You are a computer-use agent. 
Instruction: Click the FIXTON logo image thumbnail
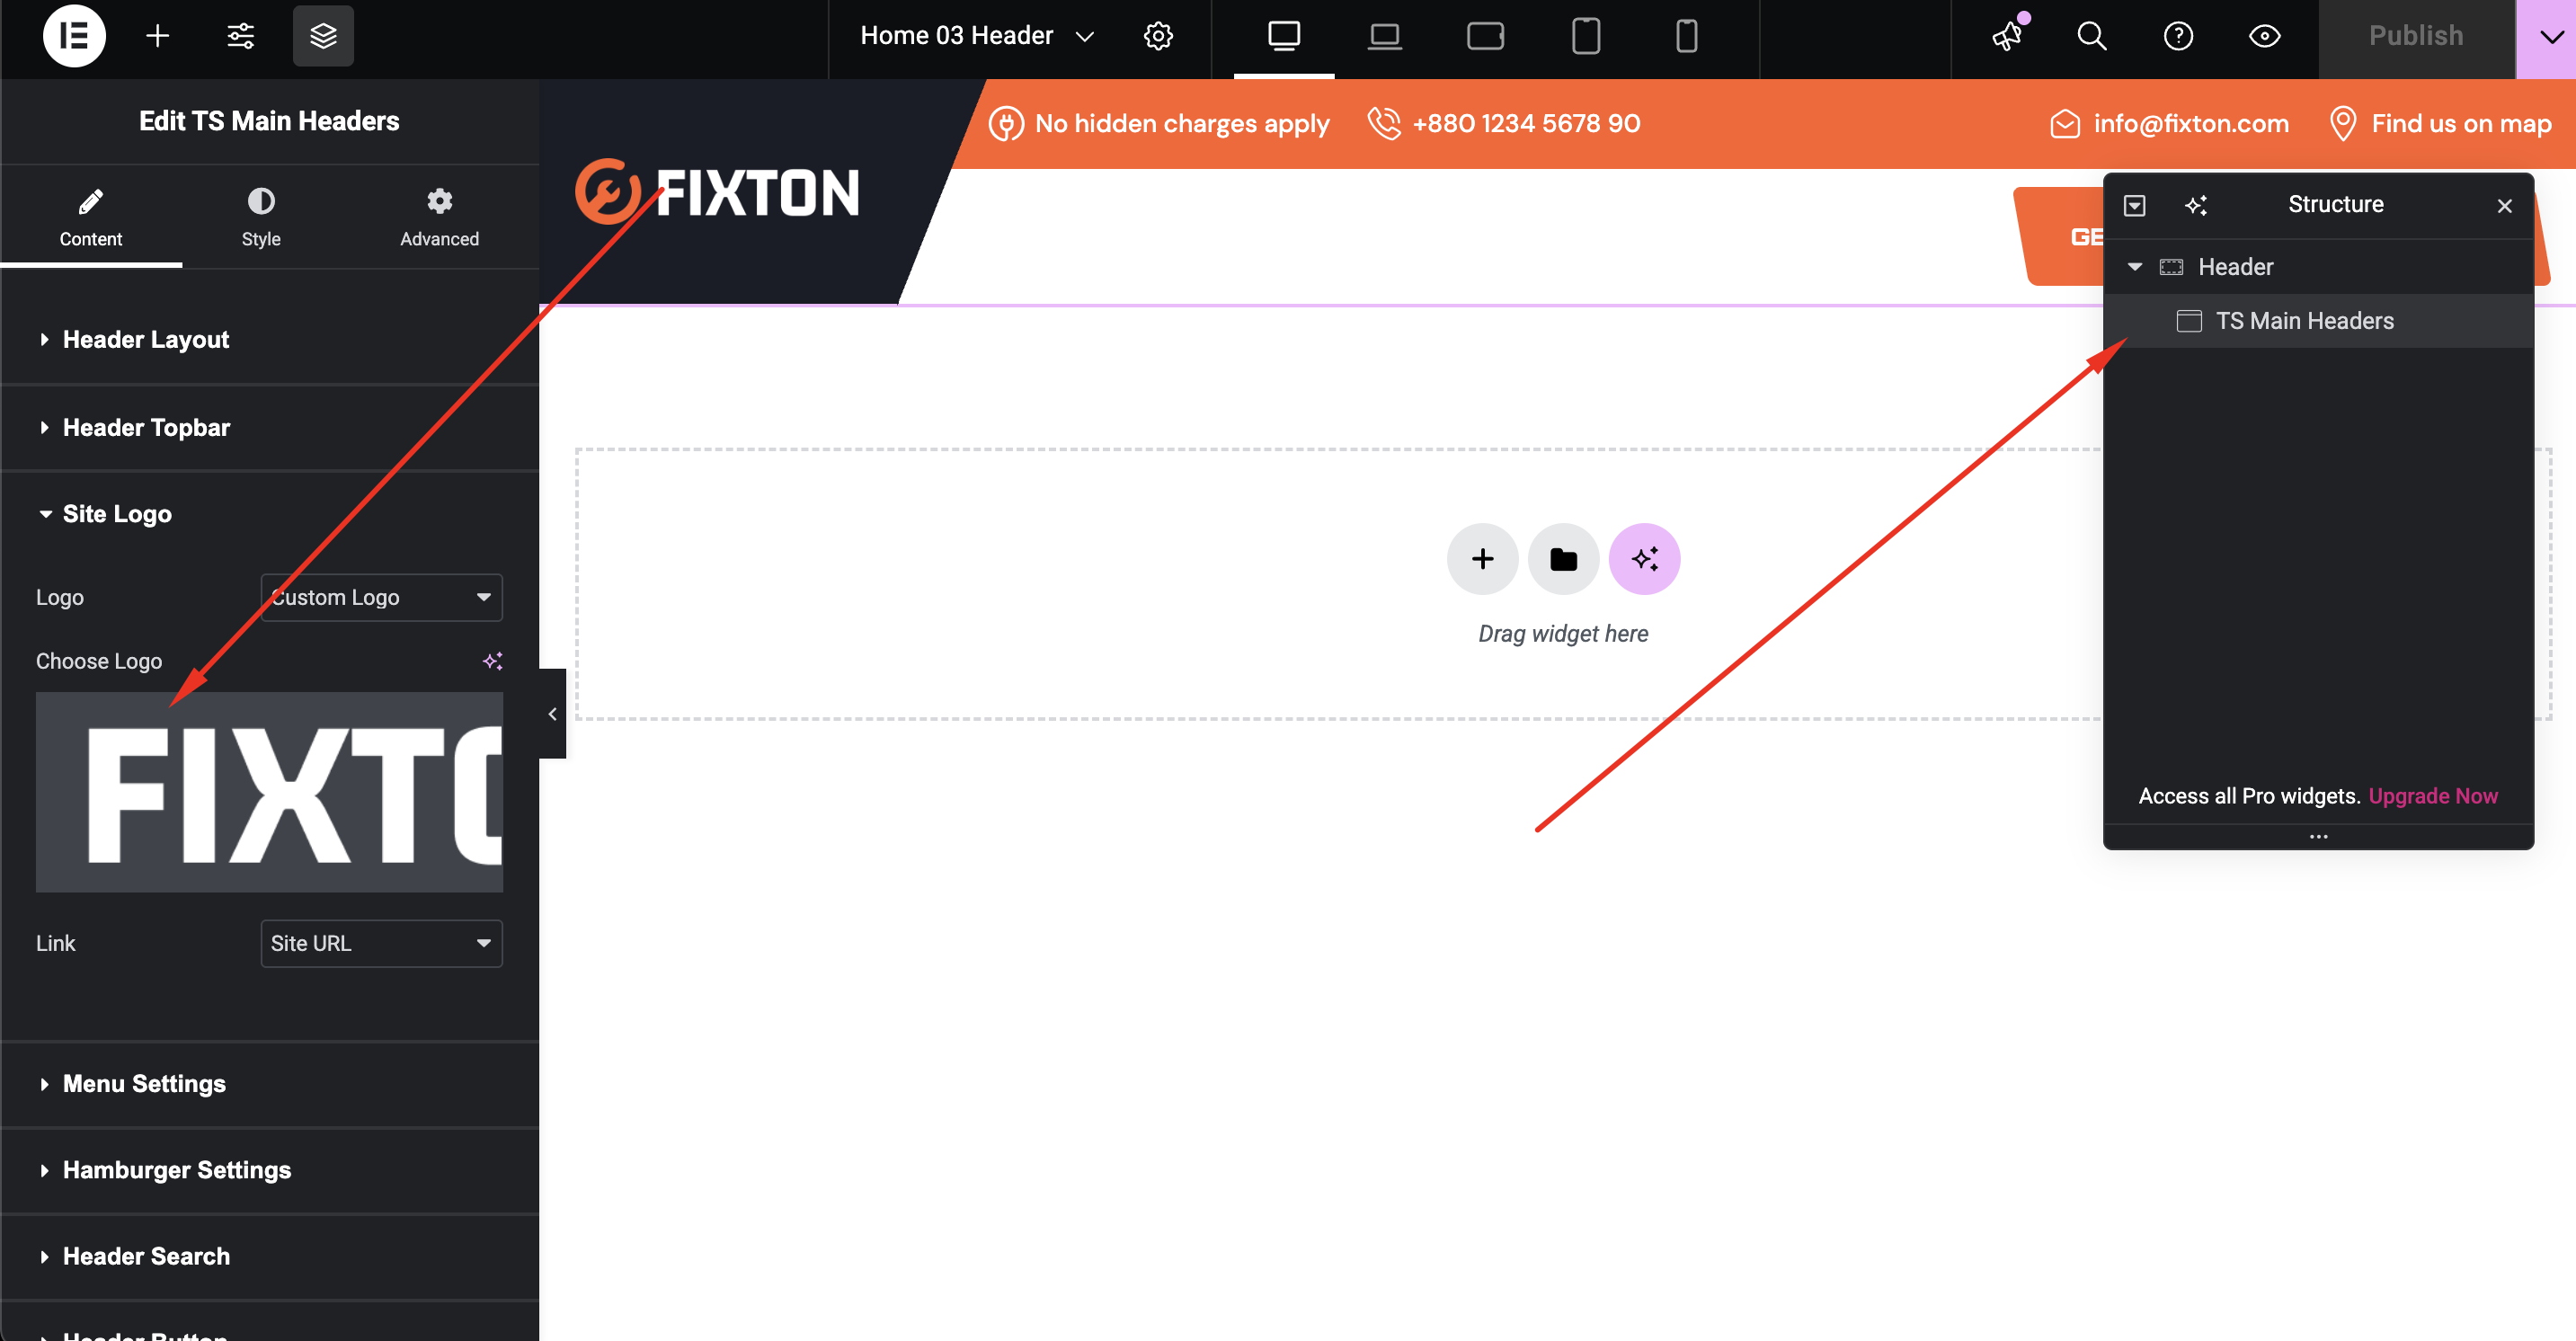(x=269, y=792)
